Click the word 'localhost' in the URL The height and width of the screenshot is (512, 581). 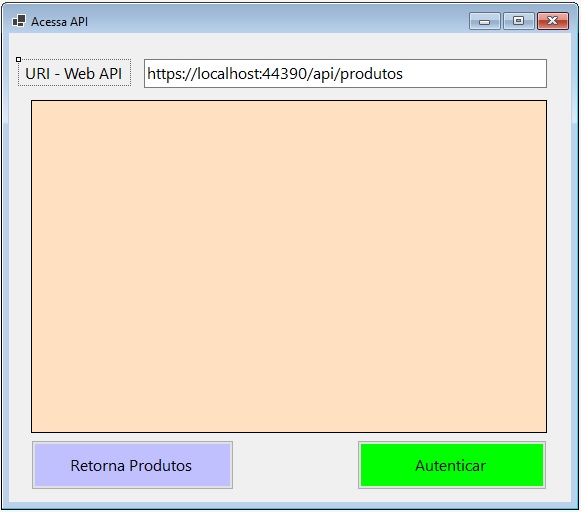(229, 73)
